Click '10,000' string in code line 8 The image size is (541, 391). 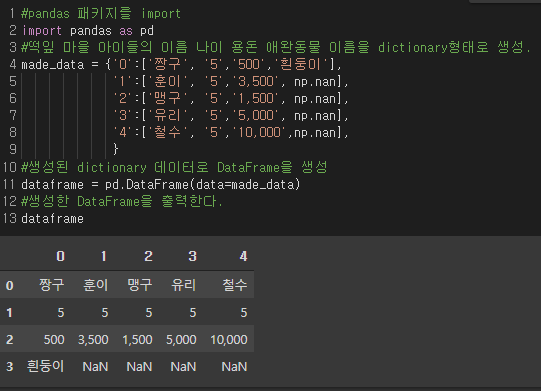(x=259, y=133)
